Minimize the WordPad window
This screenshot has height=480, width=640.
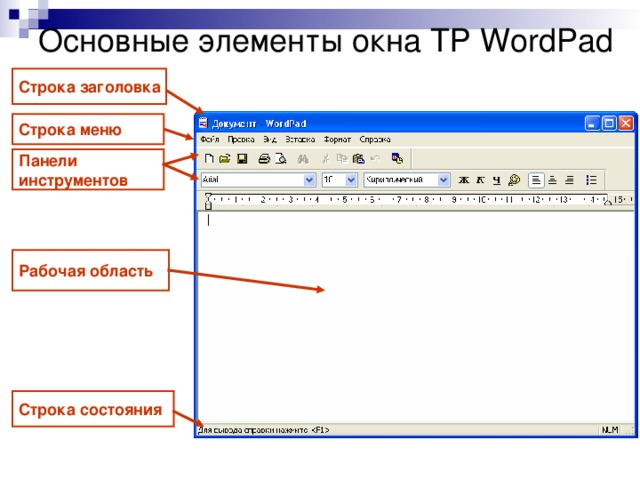(592, 123)
